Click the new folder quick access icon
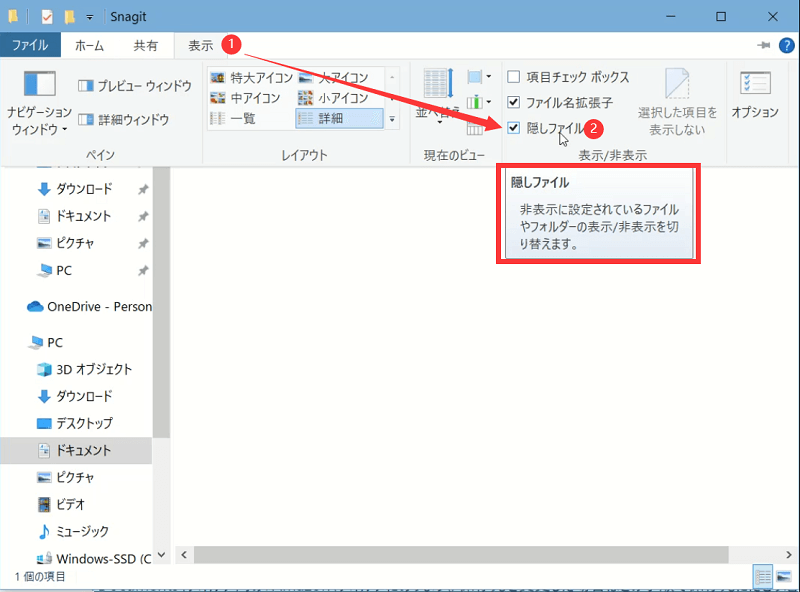800x592 pixels. (x=69, y=17)
